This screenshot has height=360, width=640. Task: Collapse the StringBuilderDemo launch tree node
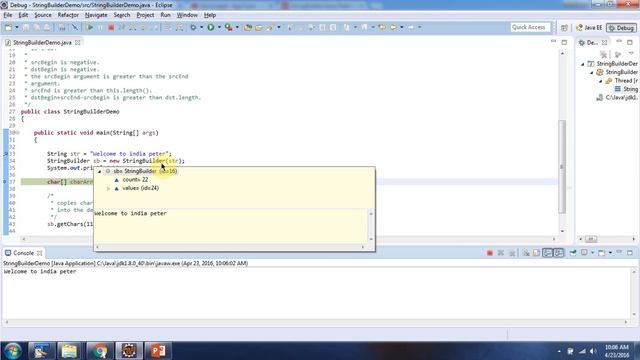click(583, 64)
